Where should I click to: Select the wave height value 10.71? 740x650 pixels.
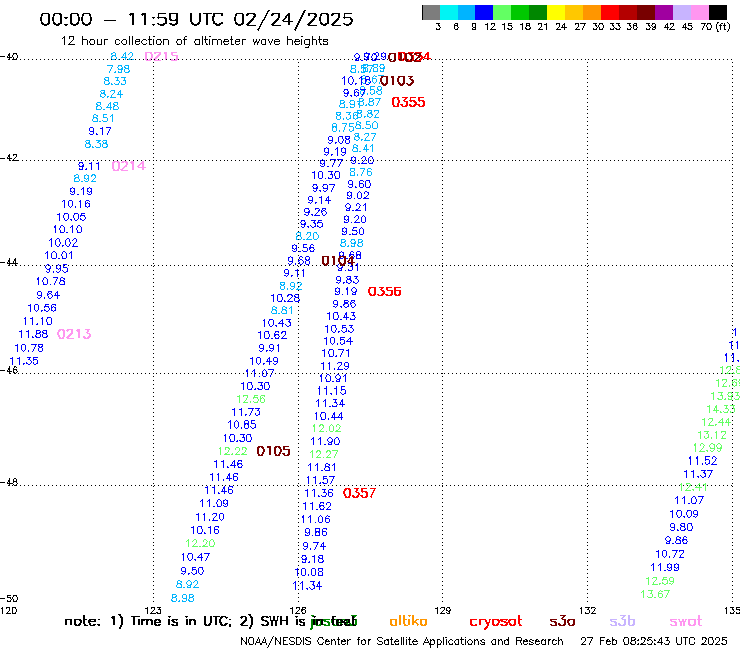click(336, 354)
